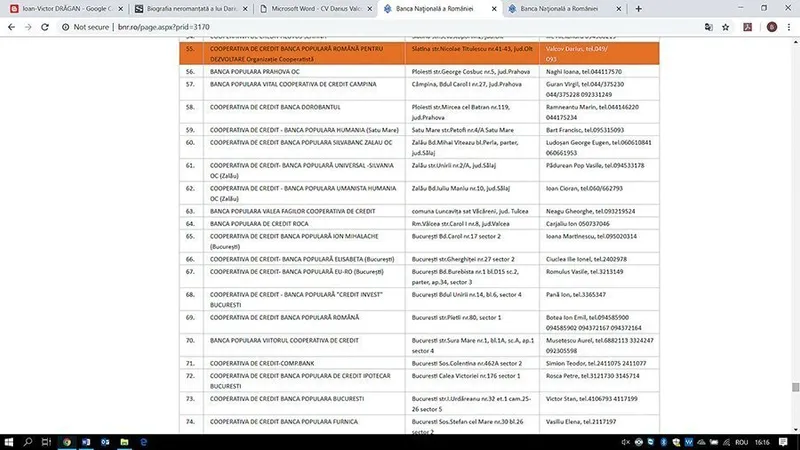Image resolution: width=800 pixels, height=450 pixels.
Task: Open the Chrome profile avatar
Action: point(771,27)
